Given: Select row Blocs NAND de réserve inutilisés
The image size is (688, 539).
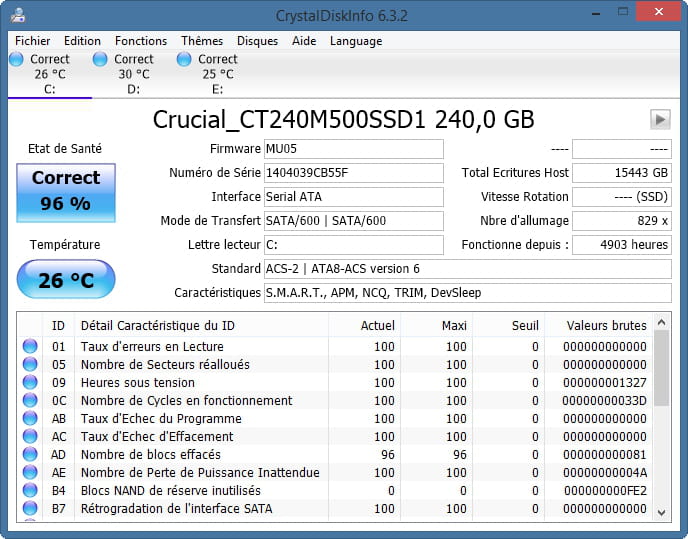Looking at the screenshot, I should pyautogui.click(x=335, y=490).
